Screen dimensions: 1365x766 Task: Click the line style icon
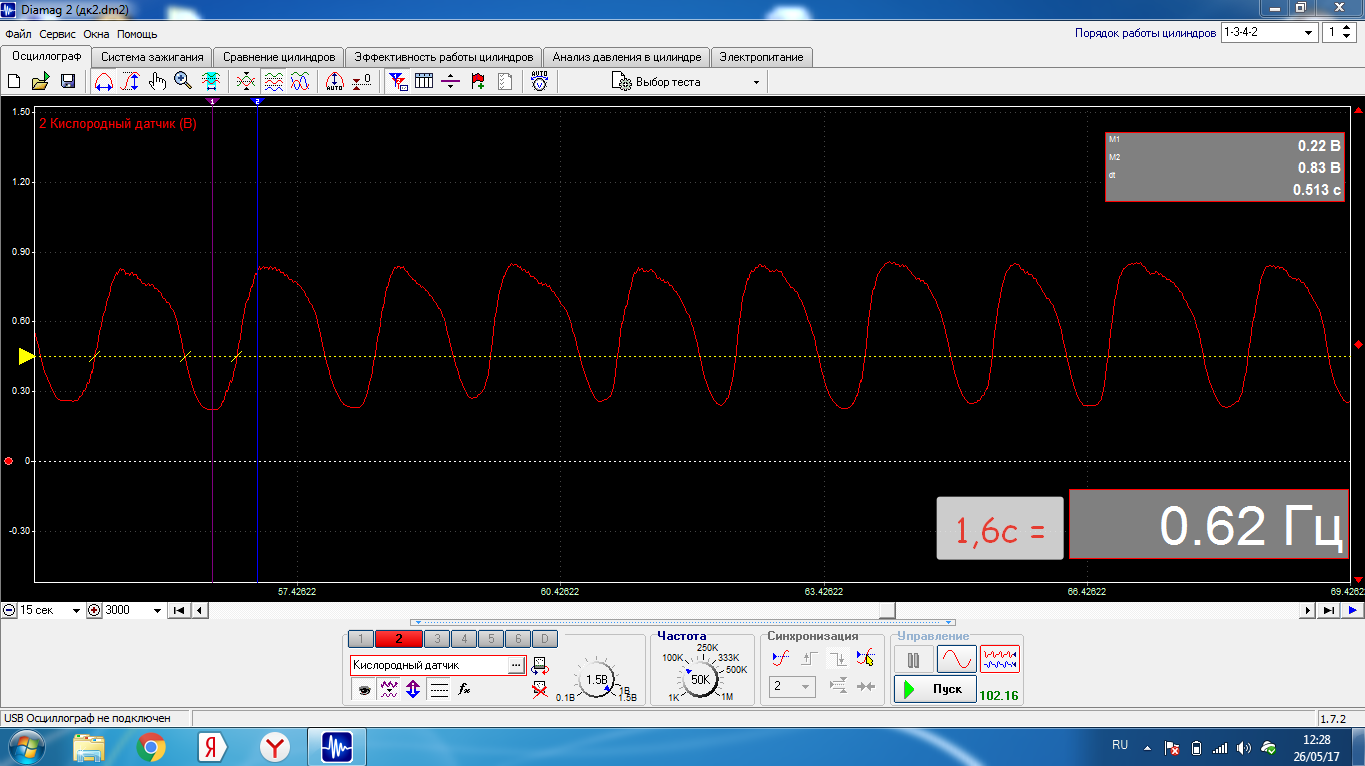[439, 689]
